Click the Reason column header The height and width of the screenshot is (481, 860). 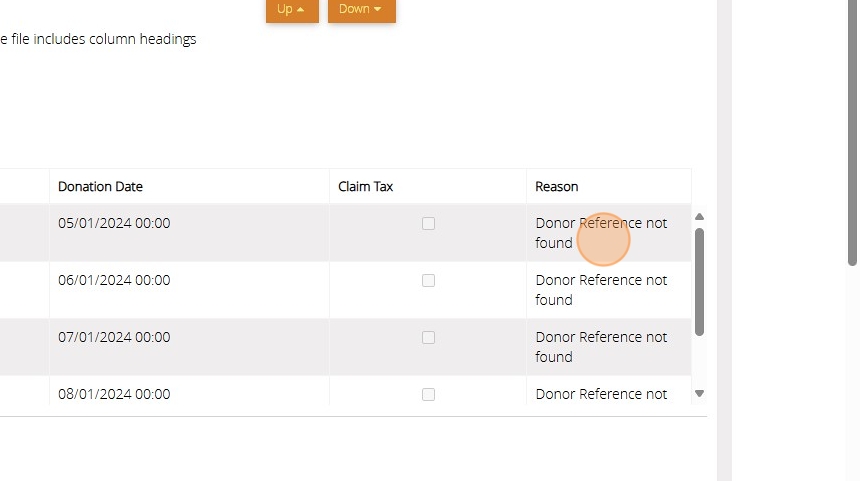coord(557,187)
